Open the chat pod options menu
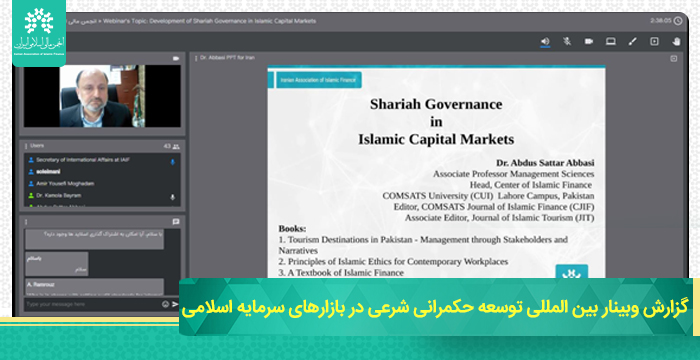This screenshot has height=360, width=700. 26,222
